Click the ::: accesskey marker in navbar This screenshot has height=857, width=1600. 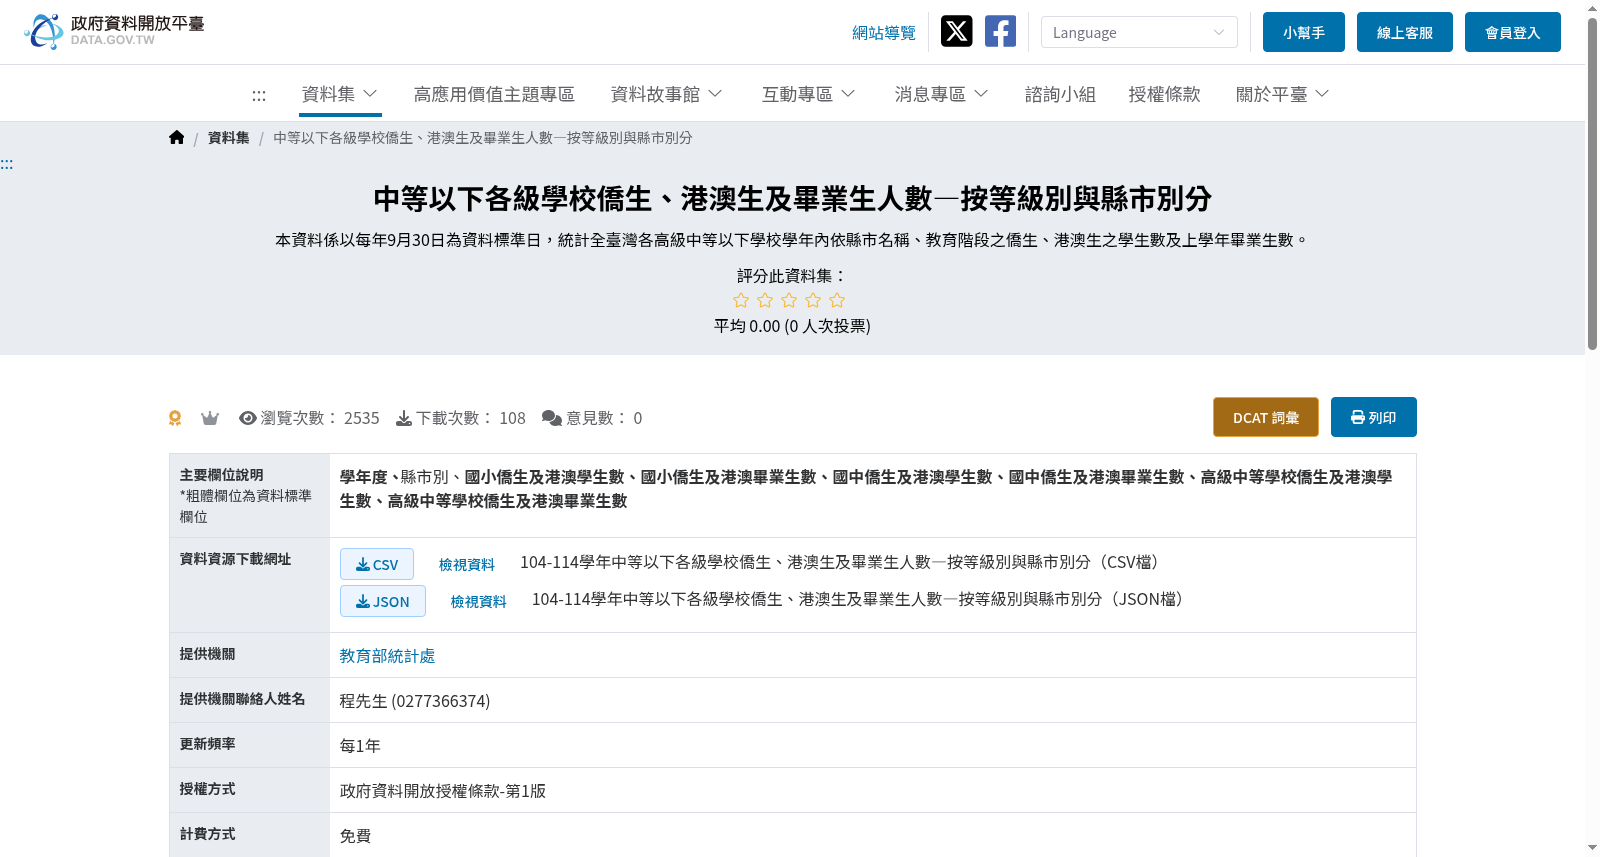(259, 95)
